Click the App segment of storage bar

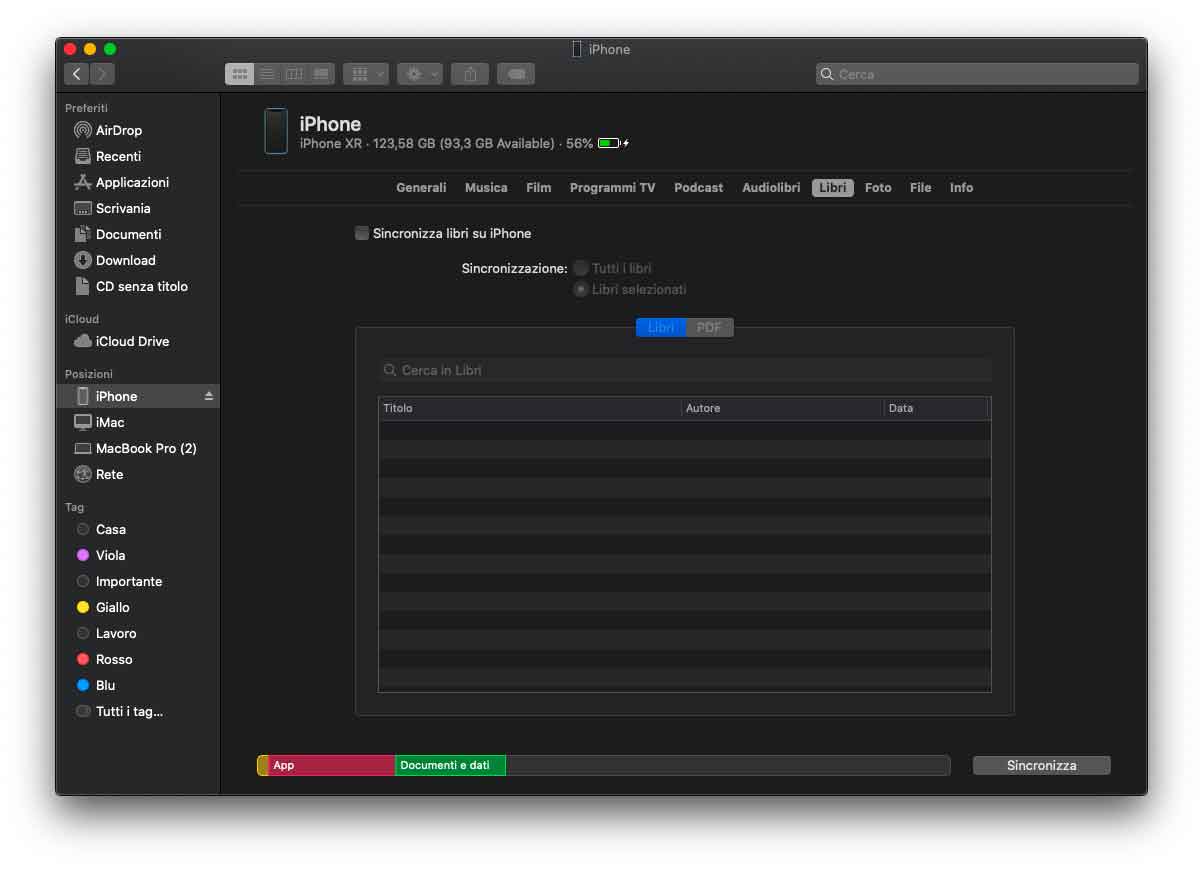click(x=331, y=765)
